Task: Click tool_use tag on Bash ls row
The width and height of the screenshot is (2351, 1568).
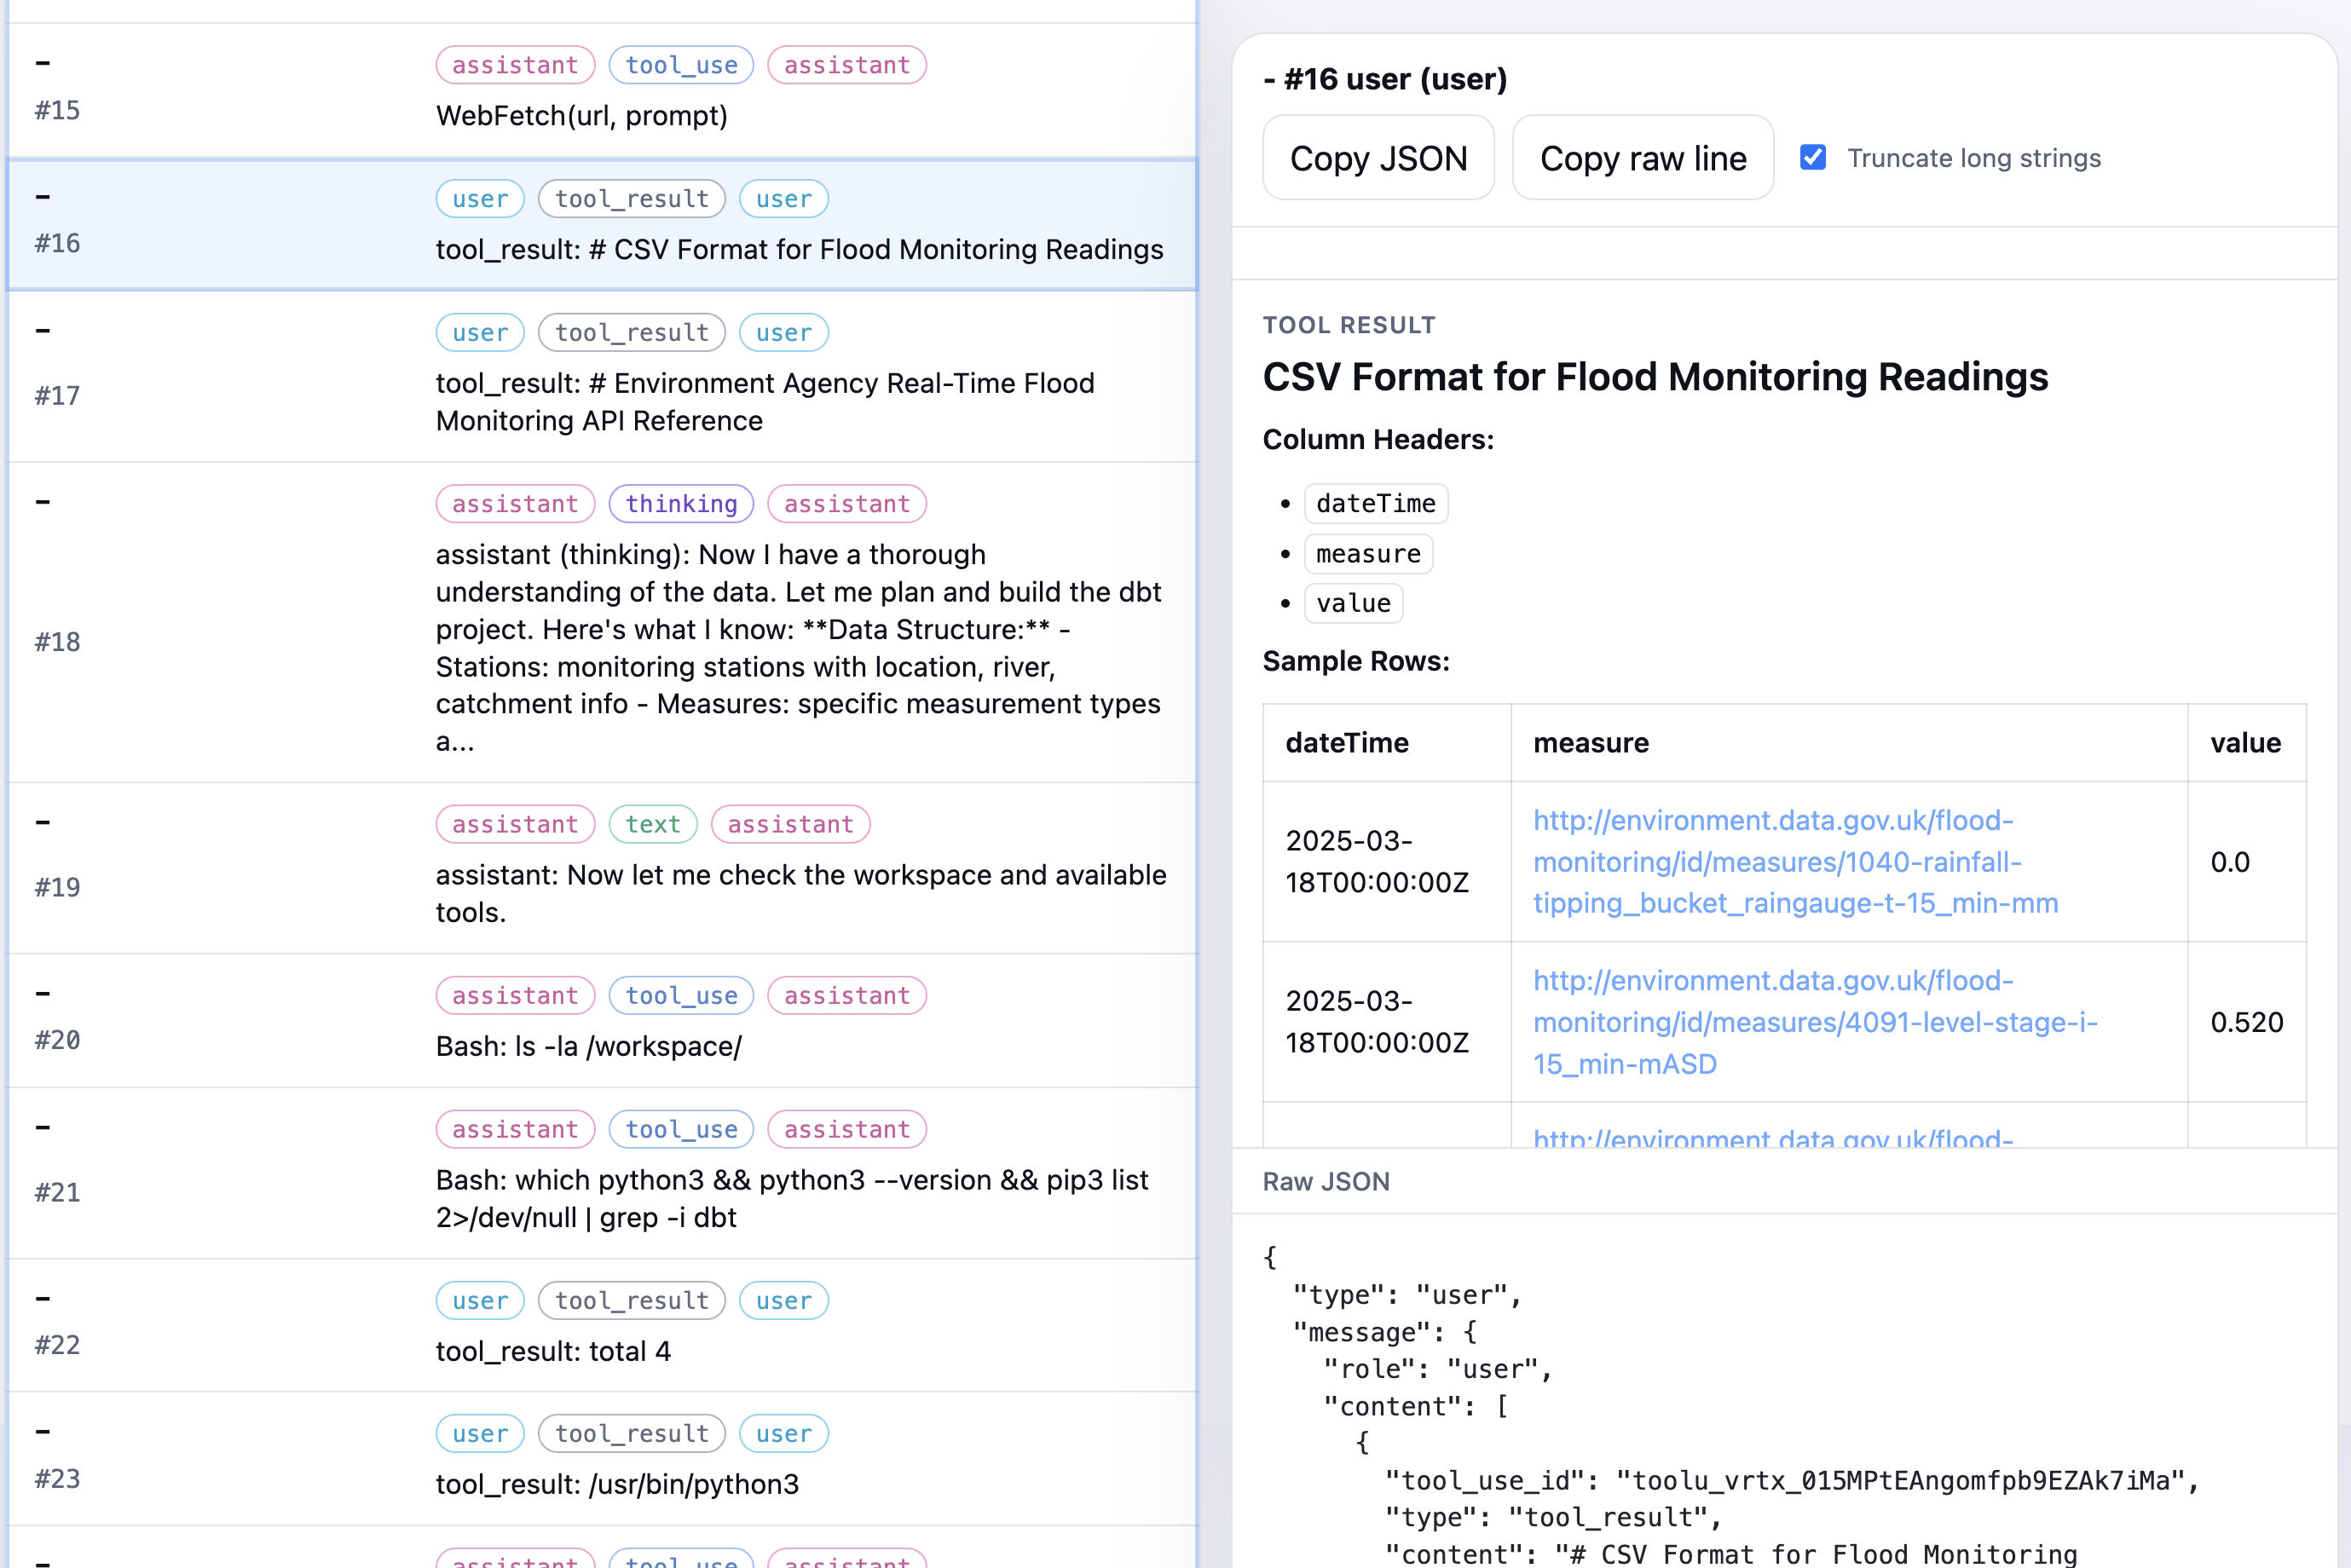Action: (x=681, y=996)
